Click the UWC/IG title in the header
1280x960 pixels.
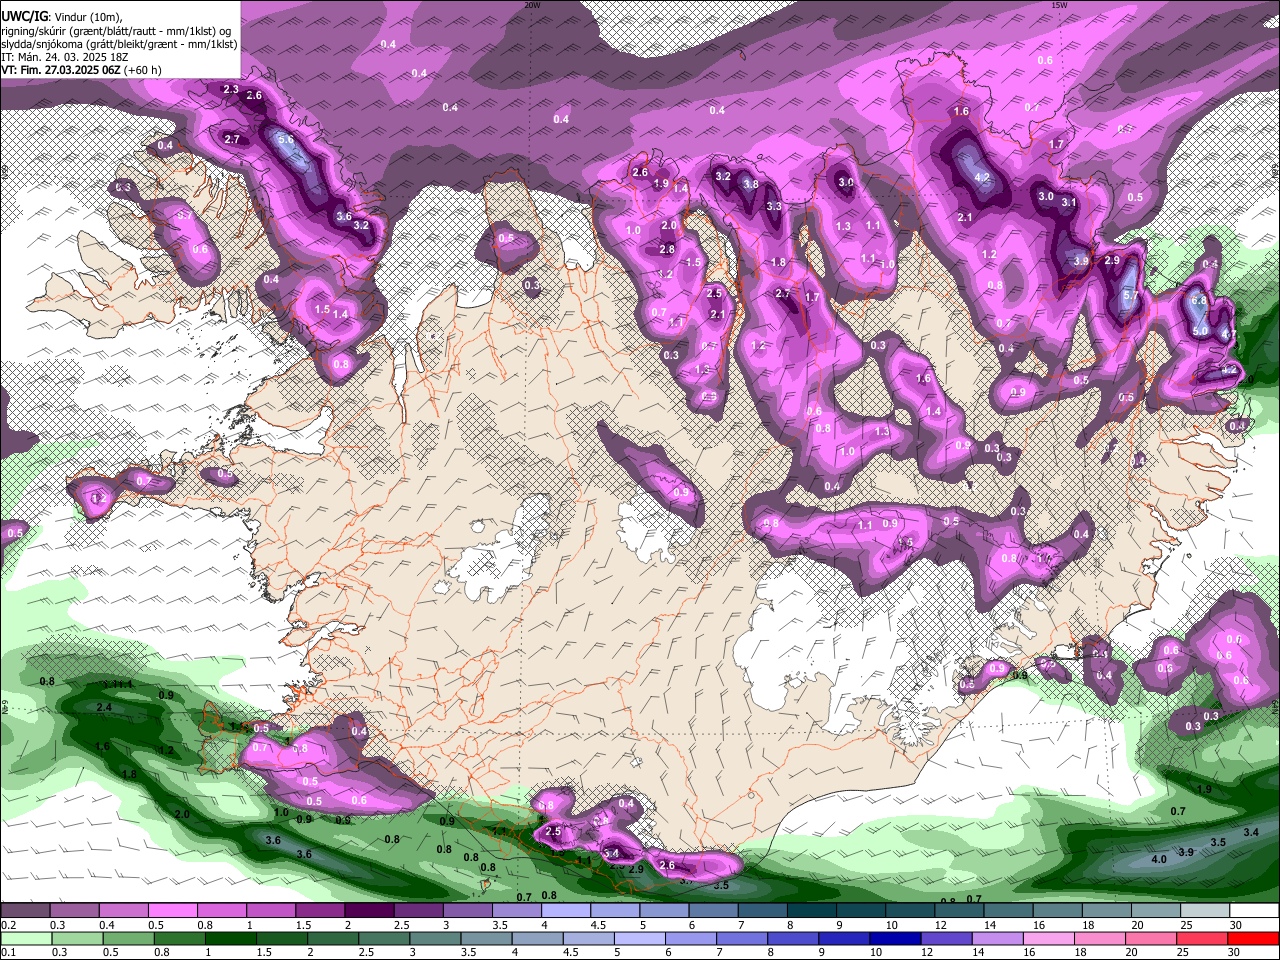click(23, 16)
